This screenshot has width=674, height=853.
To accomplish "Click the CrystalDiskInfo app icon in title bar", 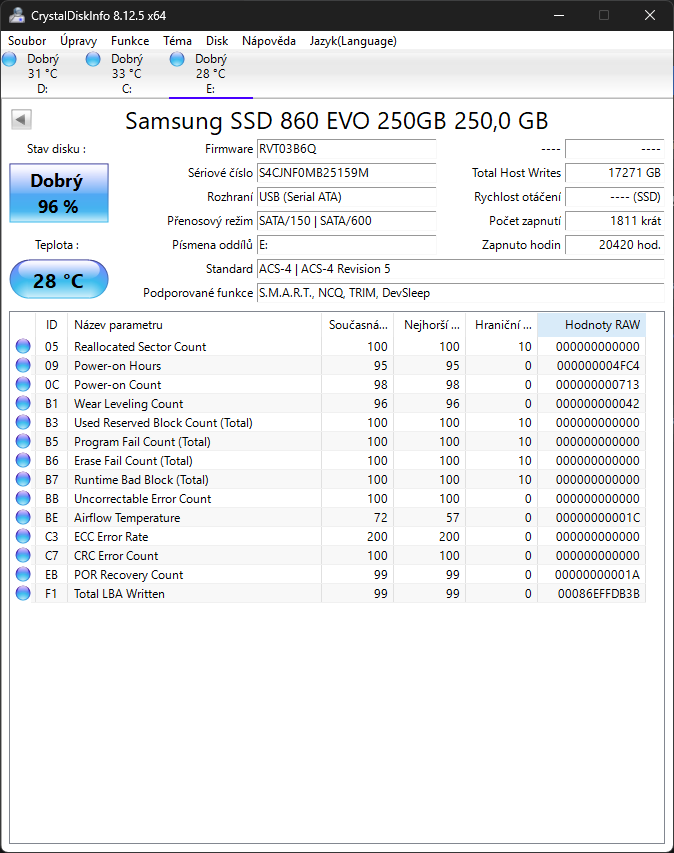I will [17, 15].
